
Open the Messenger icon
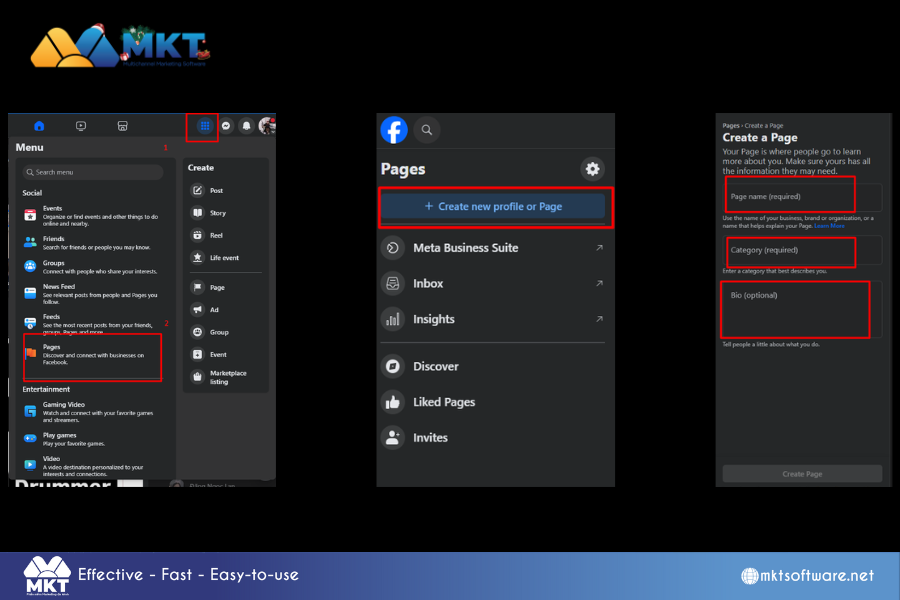pos(226,126)
